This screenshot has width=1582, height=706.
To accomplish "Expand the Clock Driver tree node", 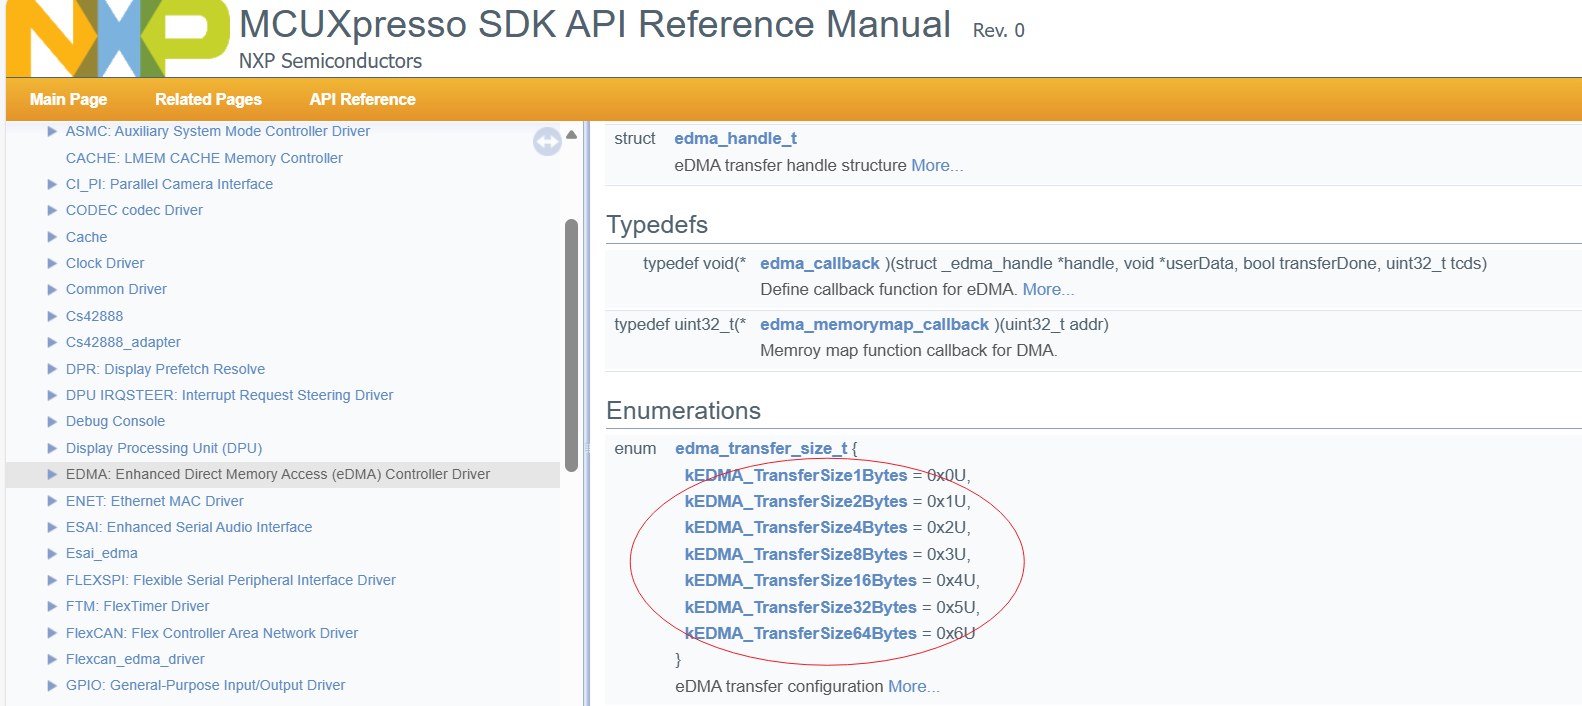I will click(52, 263).
